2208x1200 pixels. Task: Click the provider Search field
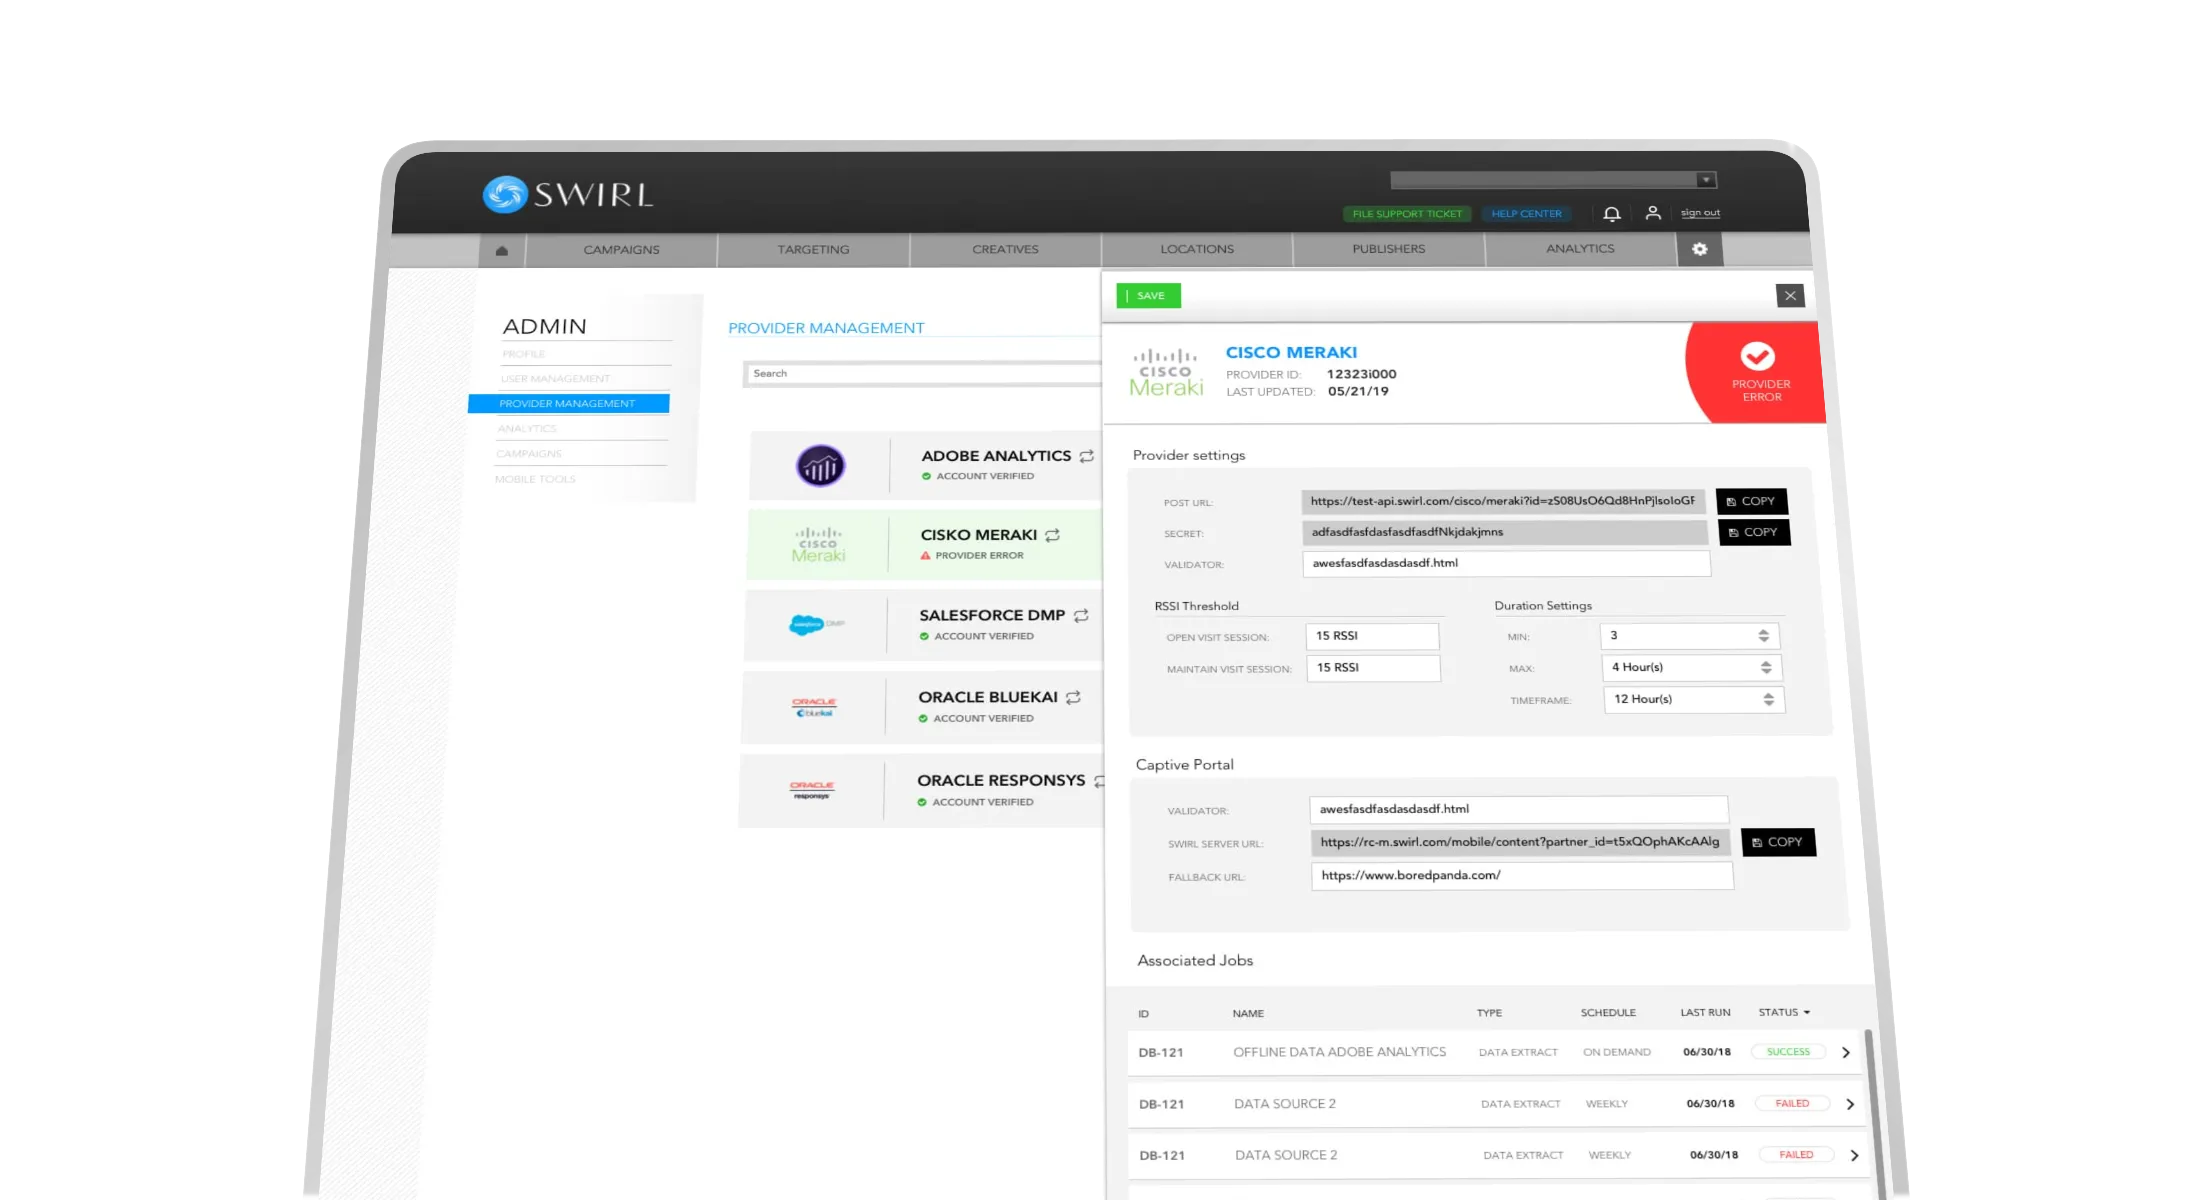[922, 374]
